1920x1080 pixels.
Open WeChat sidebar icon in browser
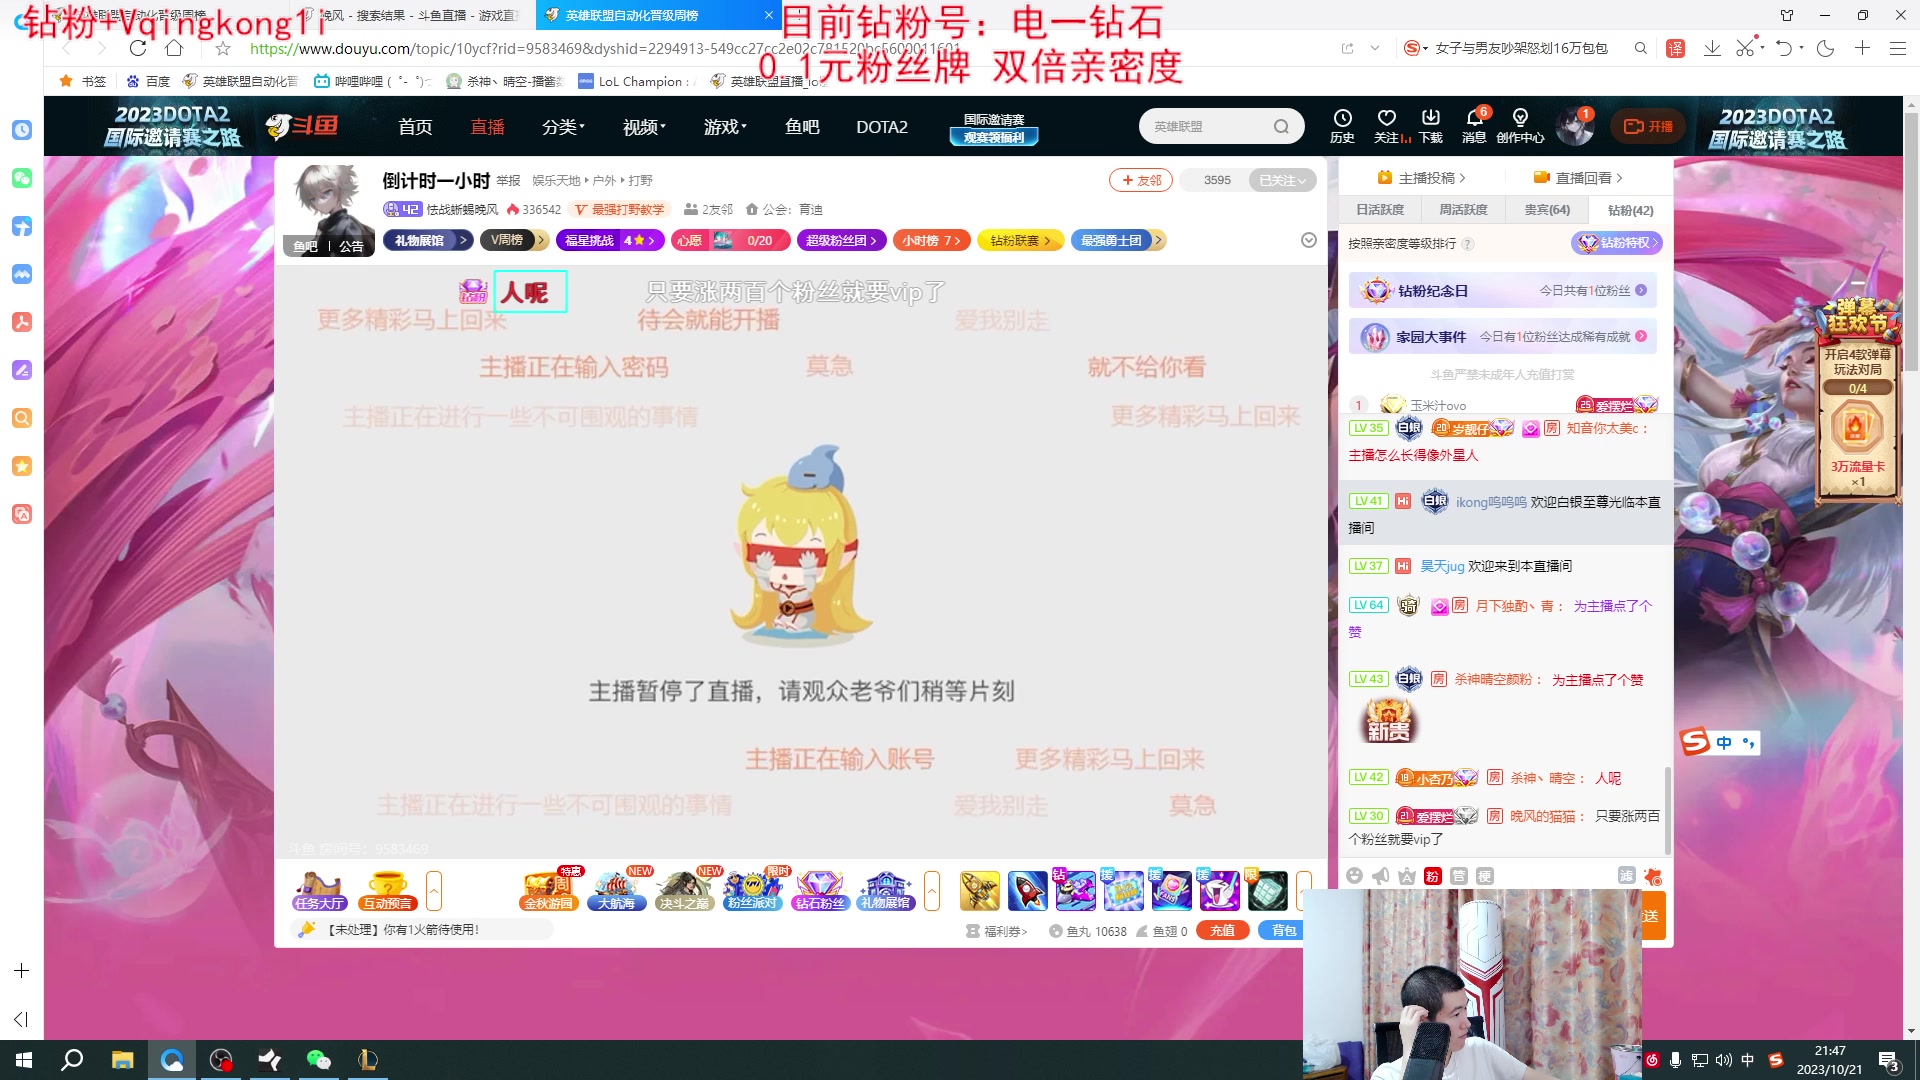point(22,178)
